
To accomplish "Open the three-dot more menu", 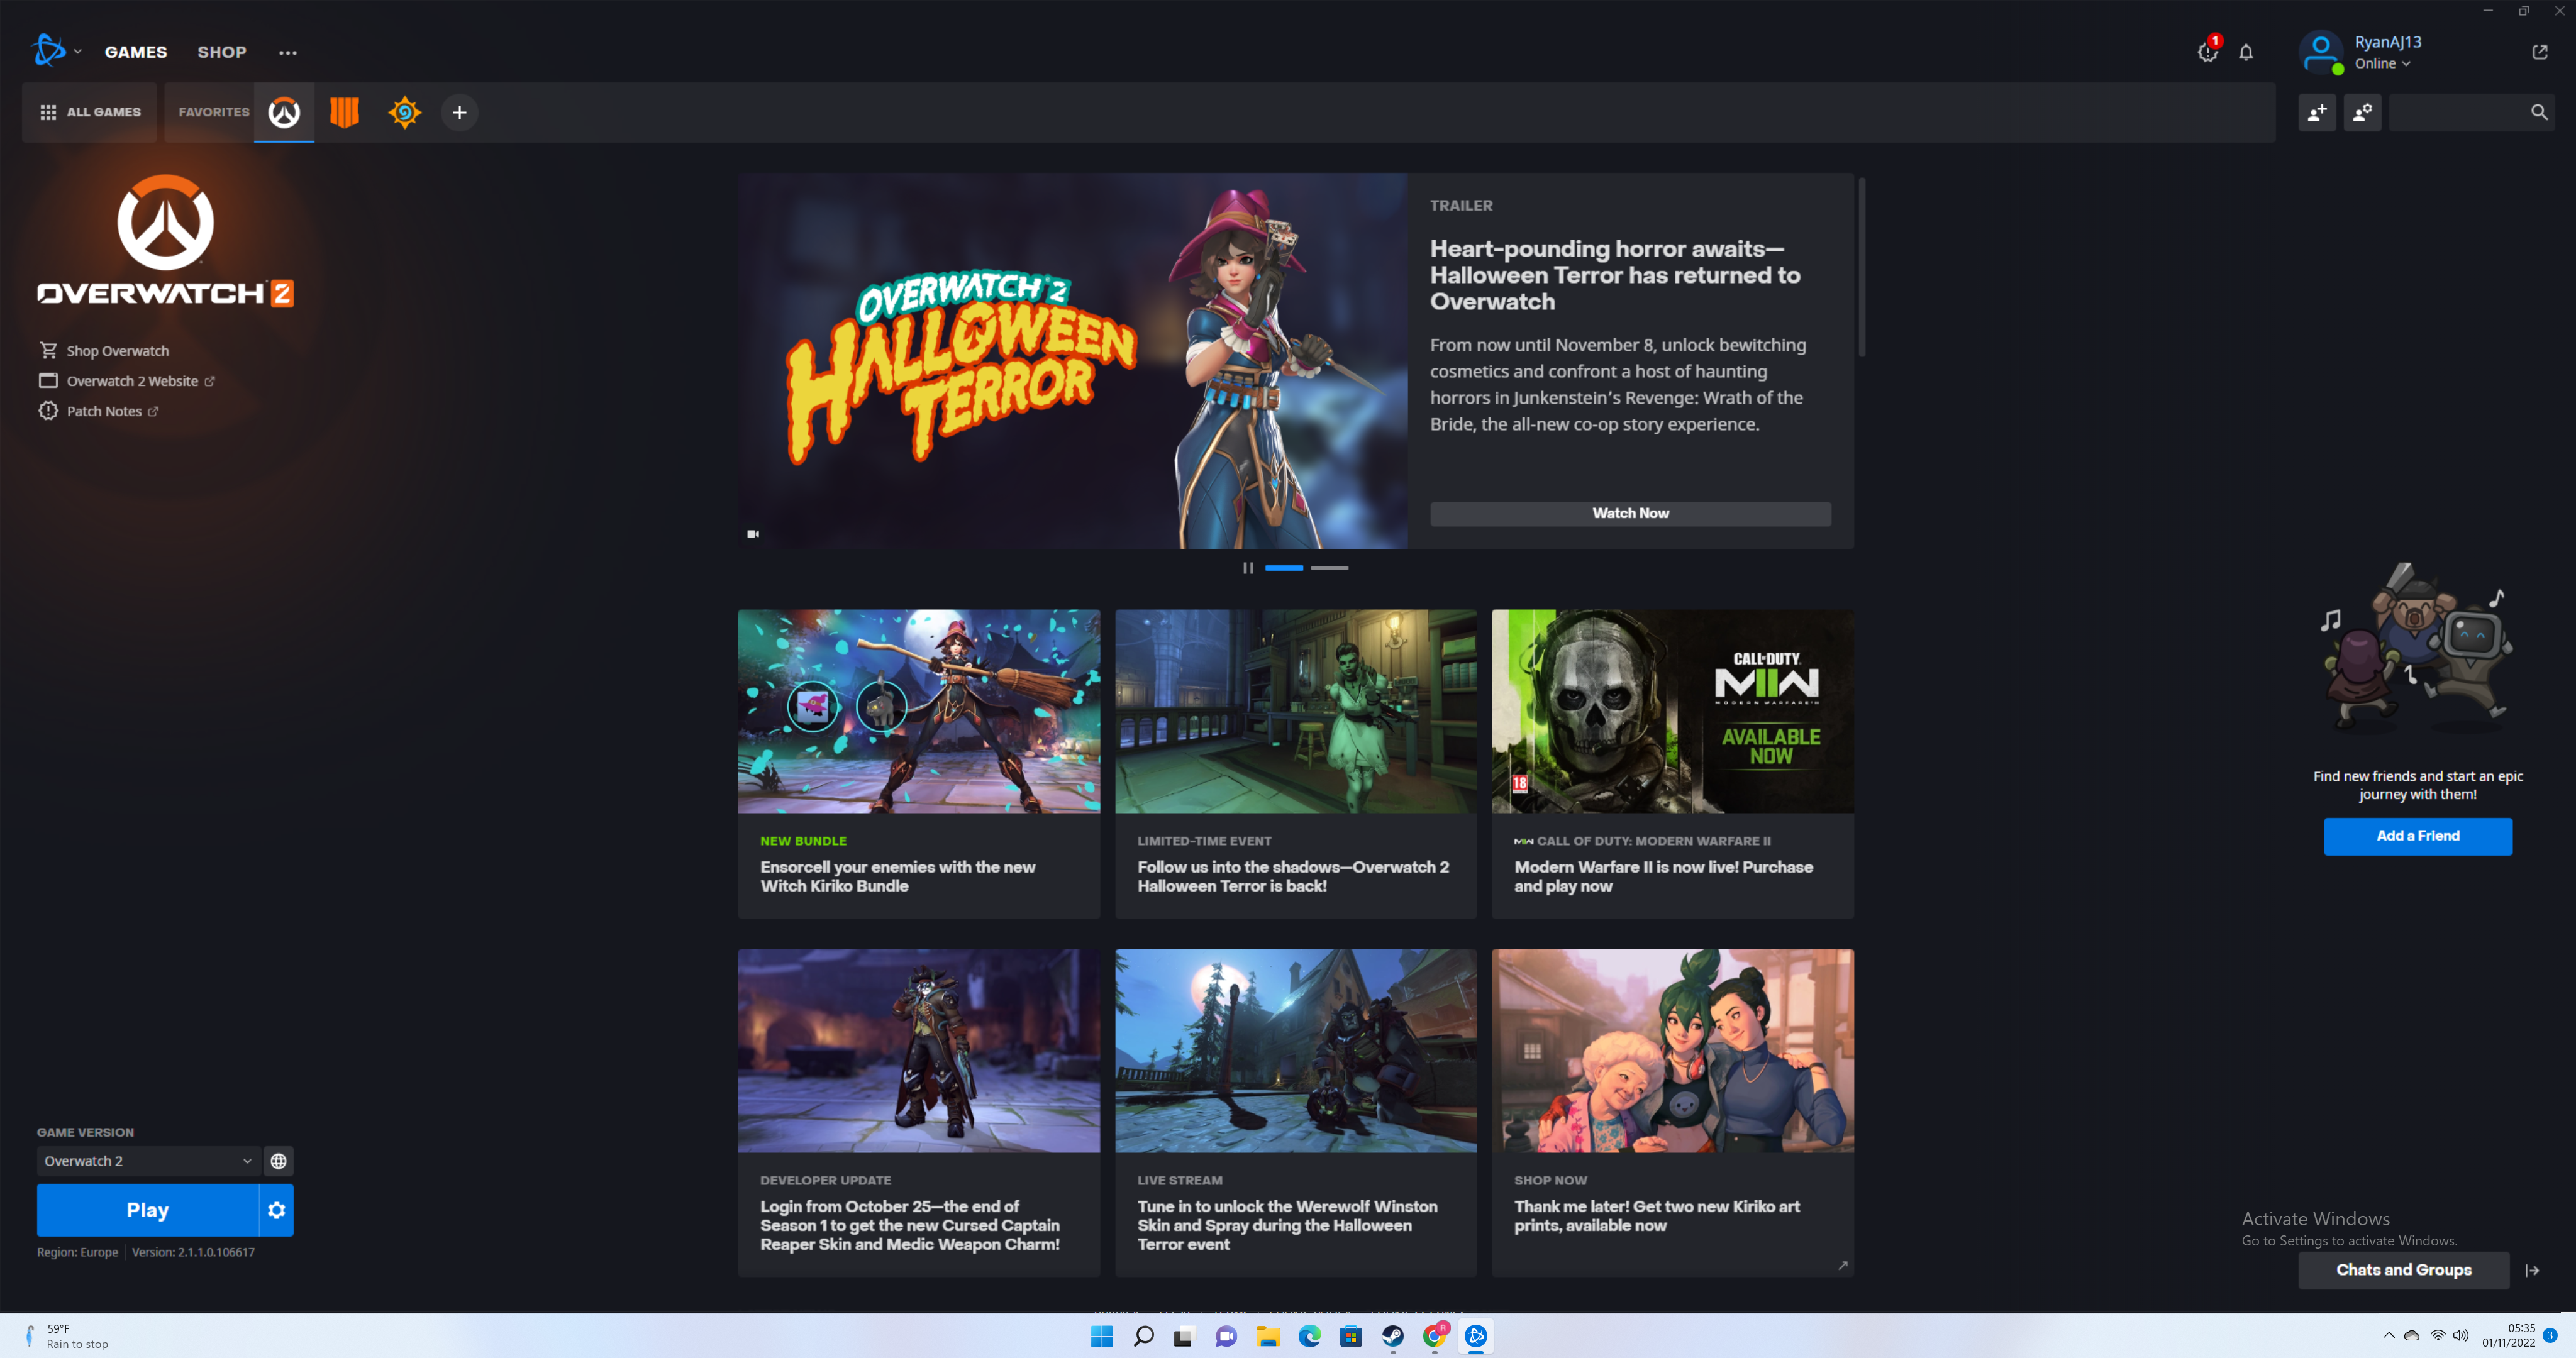I will (x=288, y=52).
